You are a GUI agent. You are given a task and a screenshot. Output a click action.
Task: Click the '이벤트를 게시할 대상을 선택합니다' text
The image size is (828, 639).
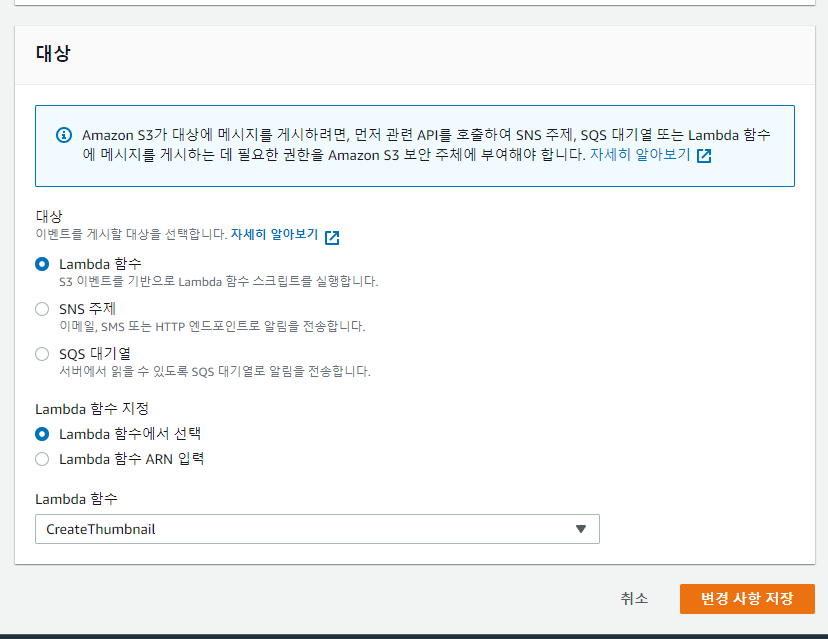click(x=131, y=234)
